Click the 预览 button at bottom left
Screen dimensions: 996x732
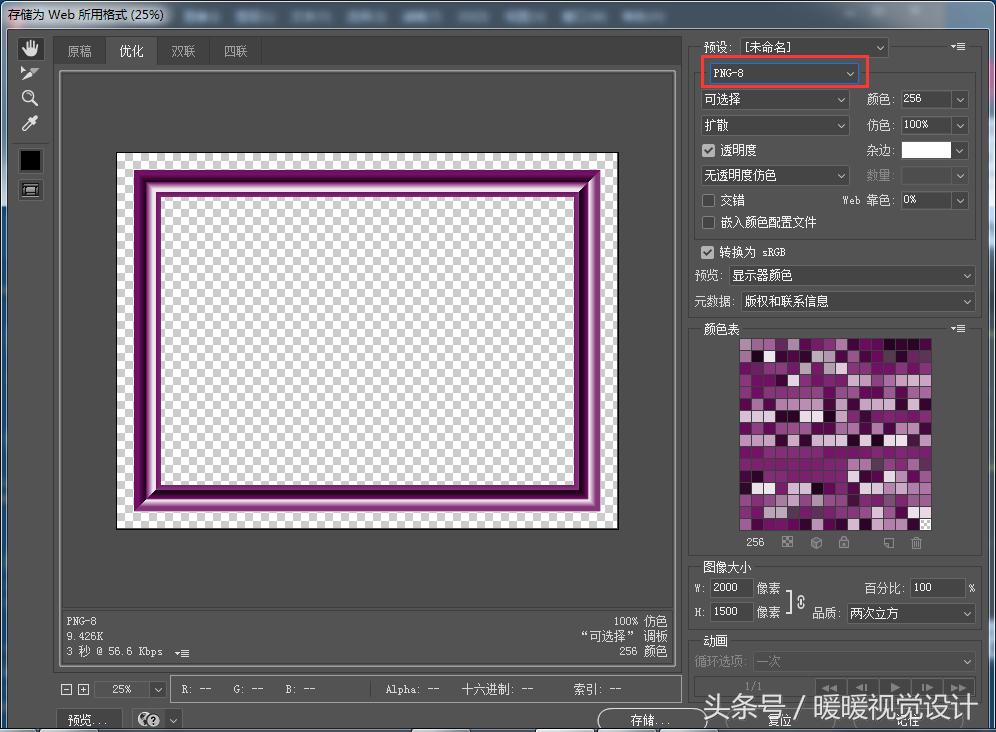tap(89, 719)
